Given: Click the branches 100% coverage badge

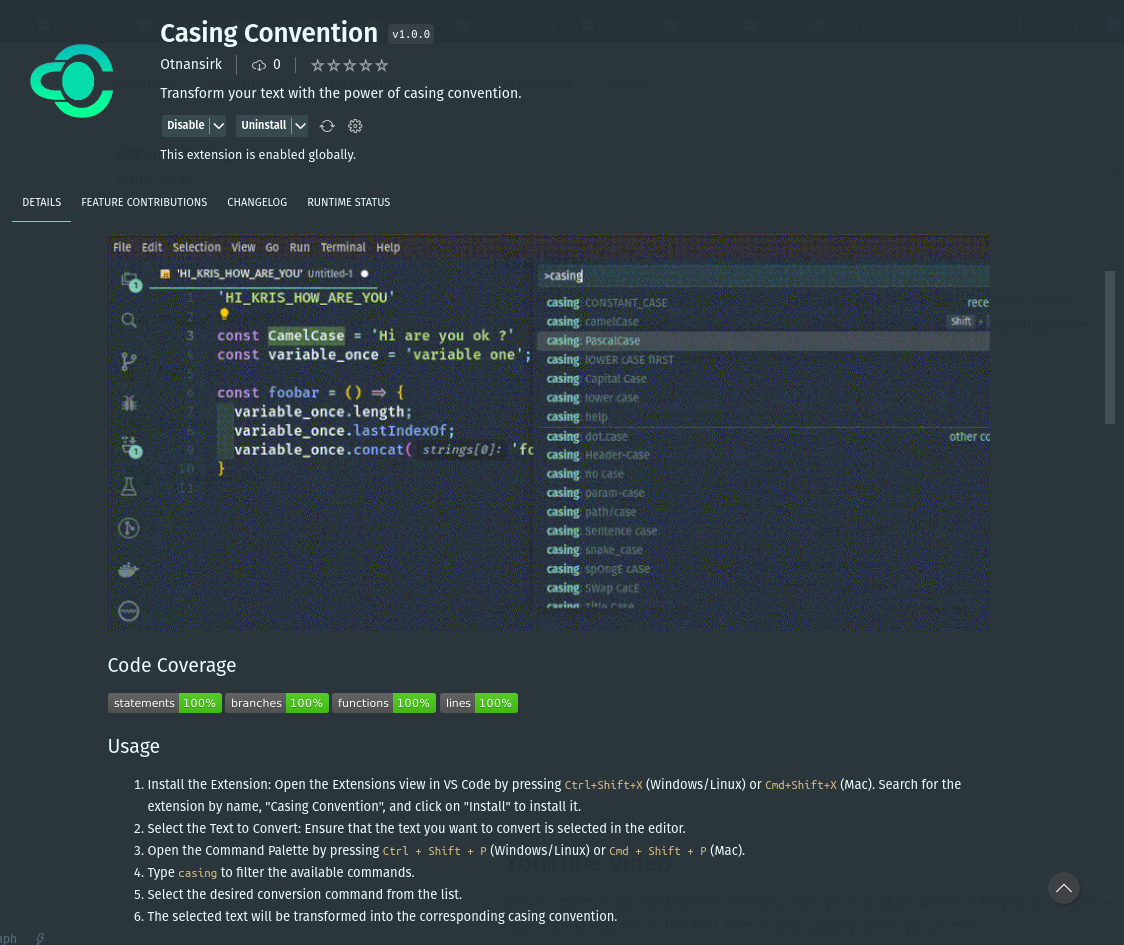Looking at the screenshot, I should pos(277,703).
